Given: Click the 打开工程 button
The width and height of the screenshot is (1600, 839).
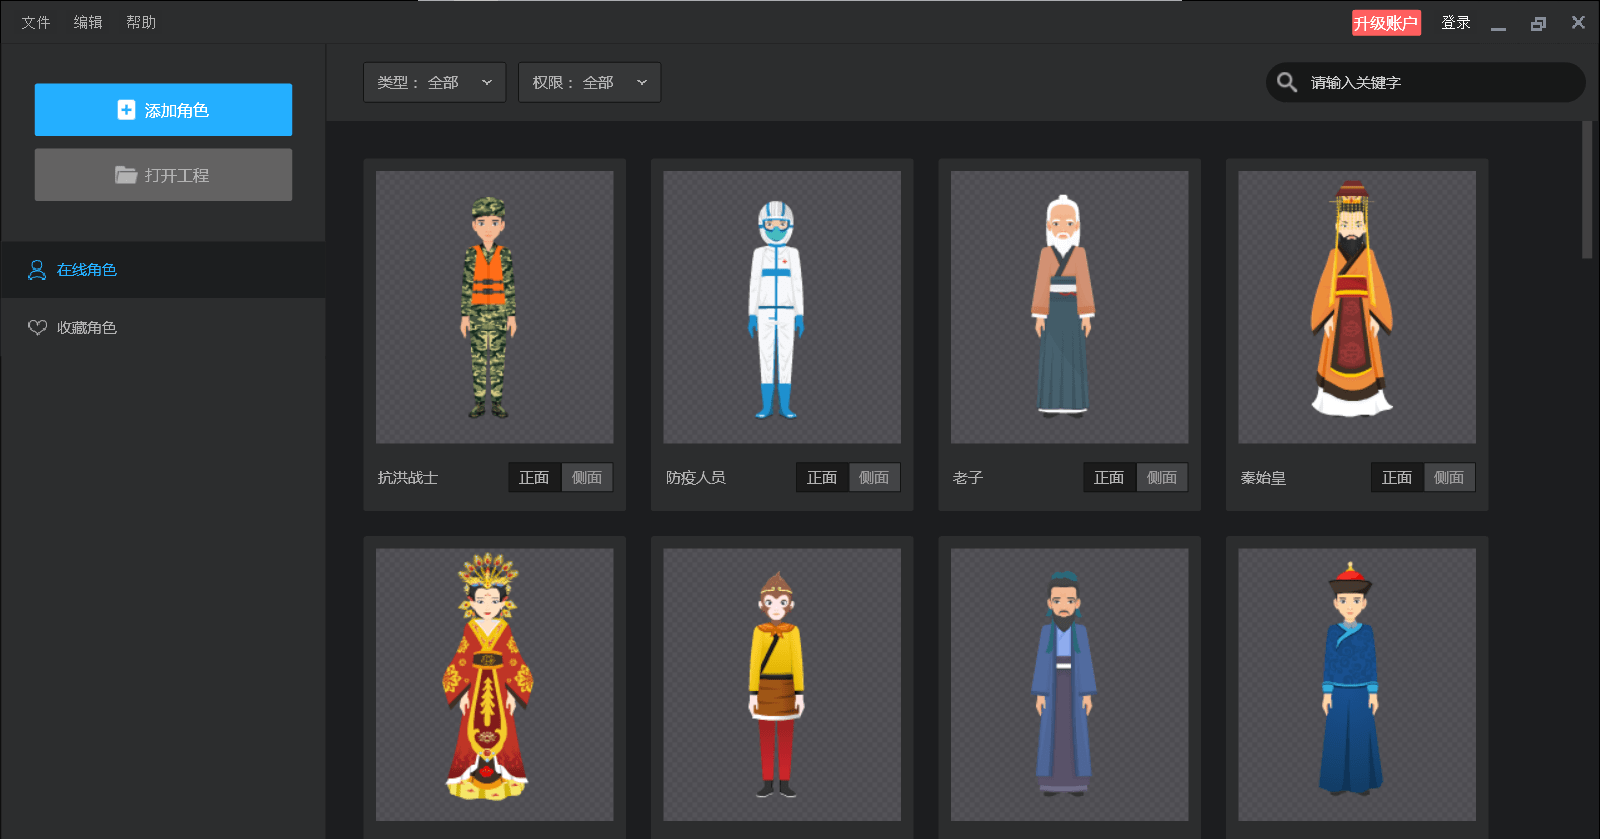Looking at the screenshot, I should click(x=163, y=175).
